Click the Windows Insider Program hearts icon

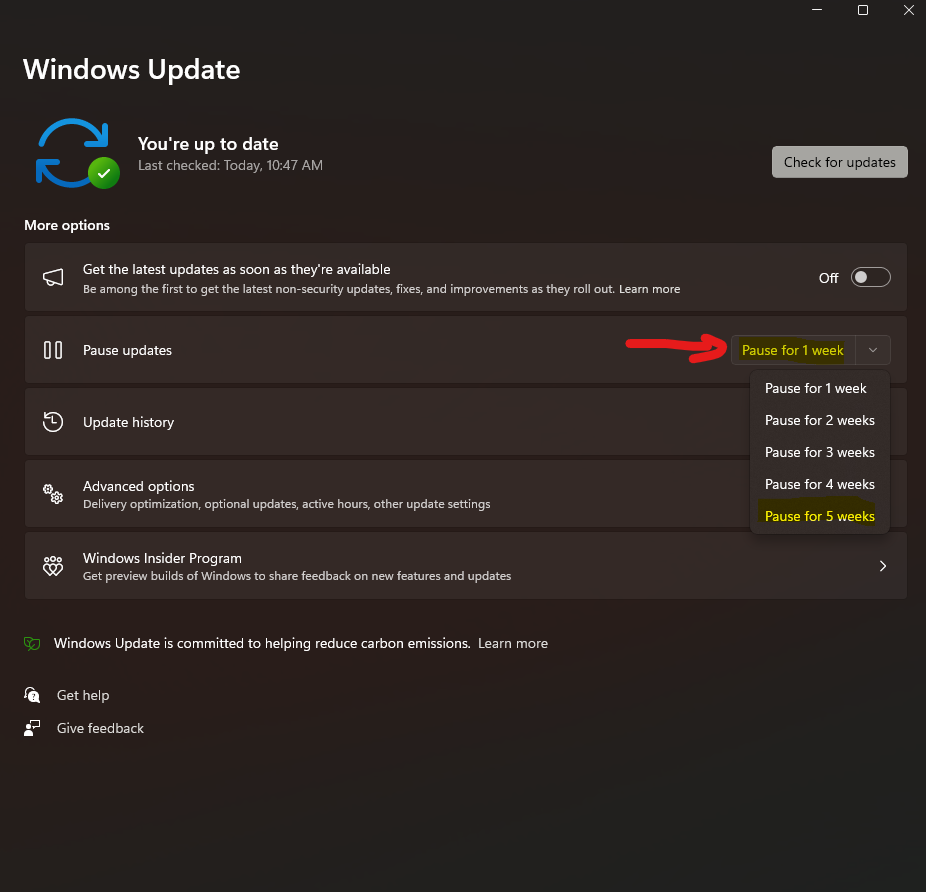(x=53, y=566)
